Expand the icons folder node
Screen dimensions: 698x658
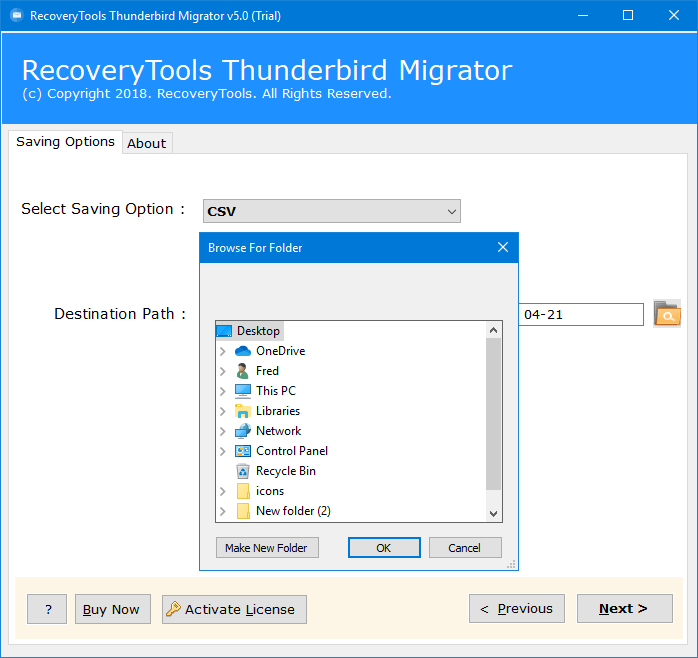pos(223,491)
